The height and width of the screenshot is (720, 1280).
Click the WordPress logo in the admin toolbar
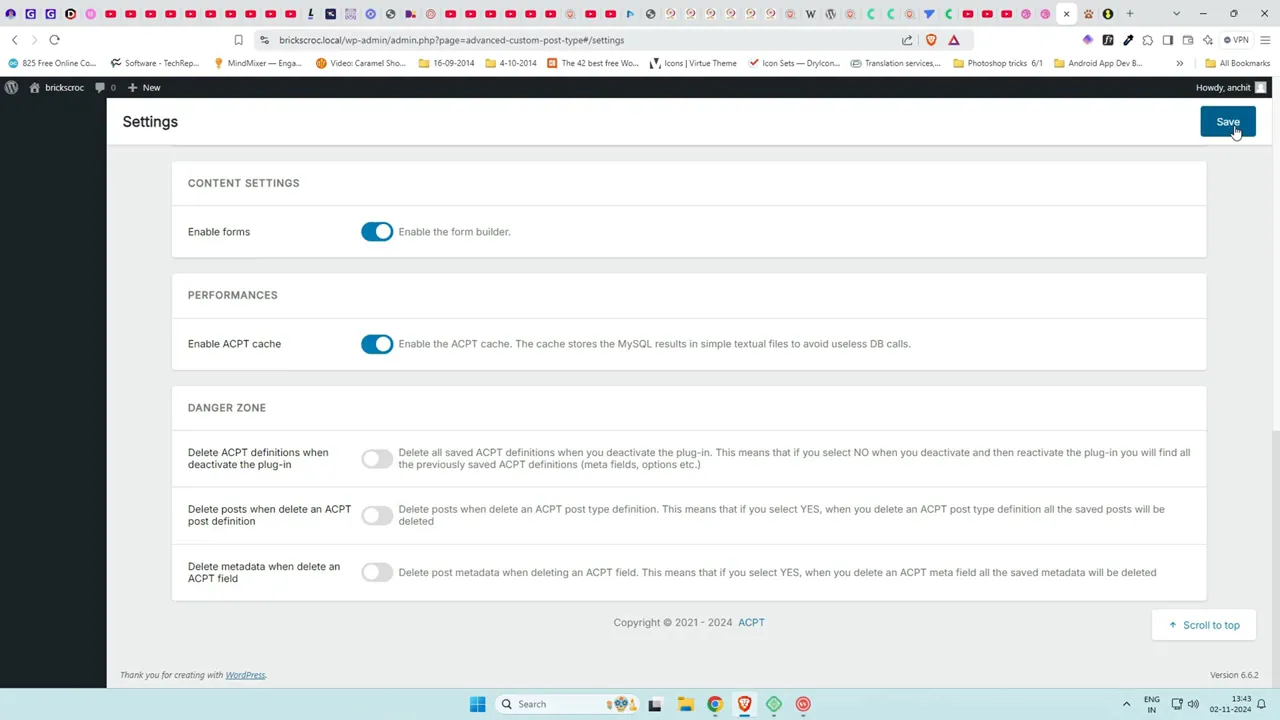11,87
